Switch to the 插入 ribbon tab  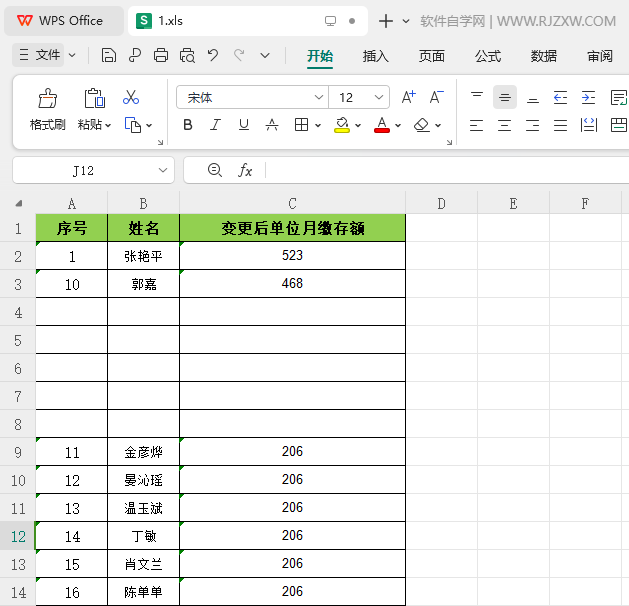click(x=375, y=56)
